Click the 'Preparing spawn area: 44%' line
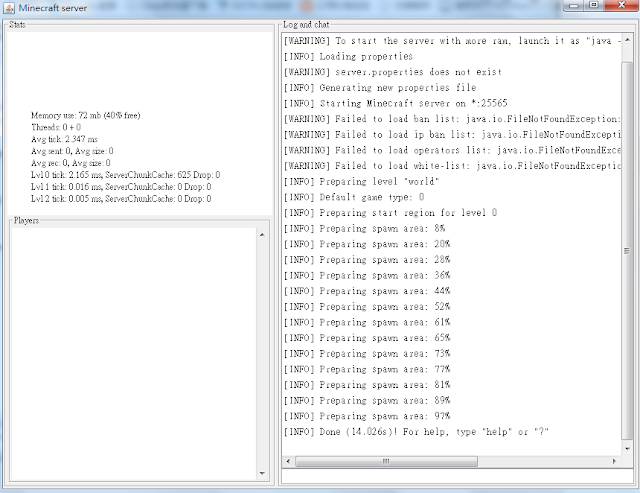The width and height of the screenshot is (640, 493). coord(367,291)
